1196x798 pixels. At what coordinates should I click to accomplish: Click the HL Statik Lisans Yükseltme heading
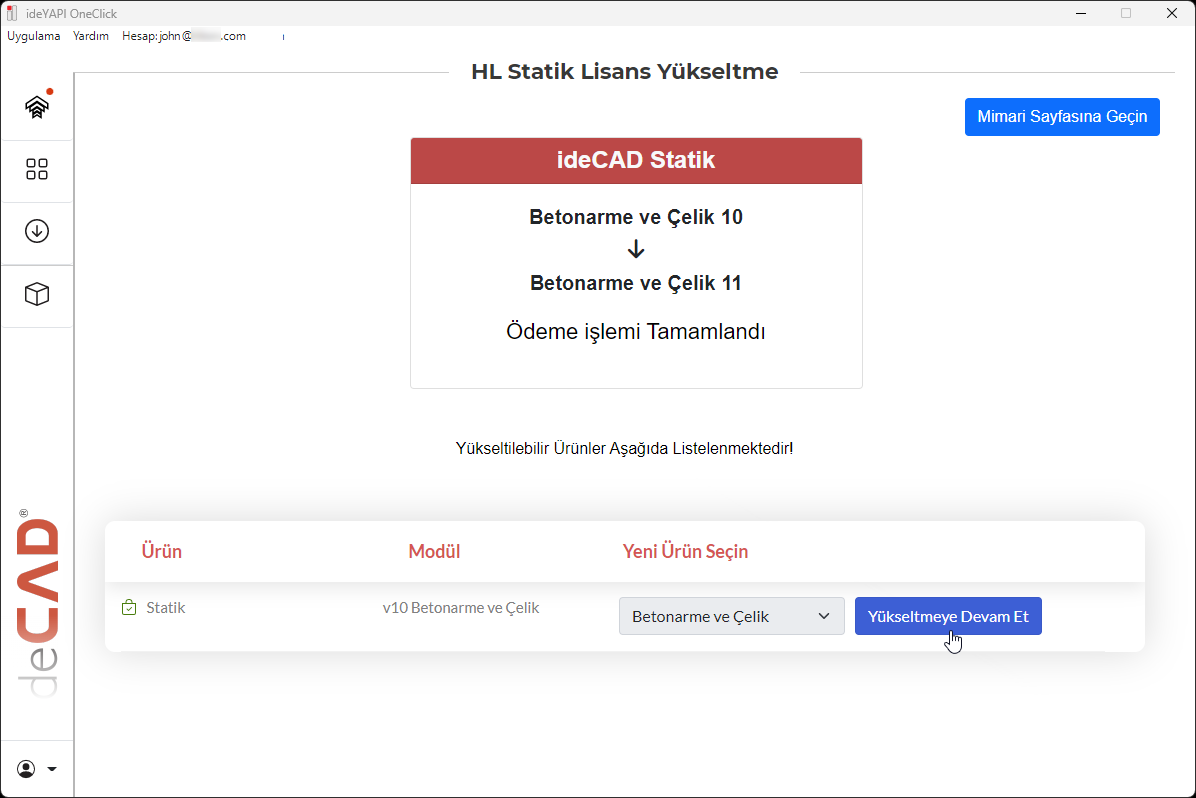625,72
